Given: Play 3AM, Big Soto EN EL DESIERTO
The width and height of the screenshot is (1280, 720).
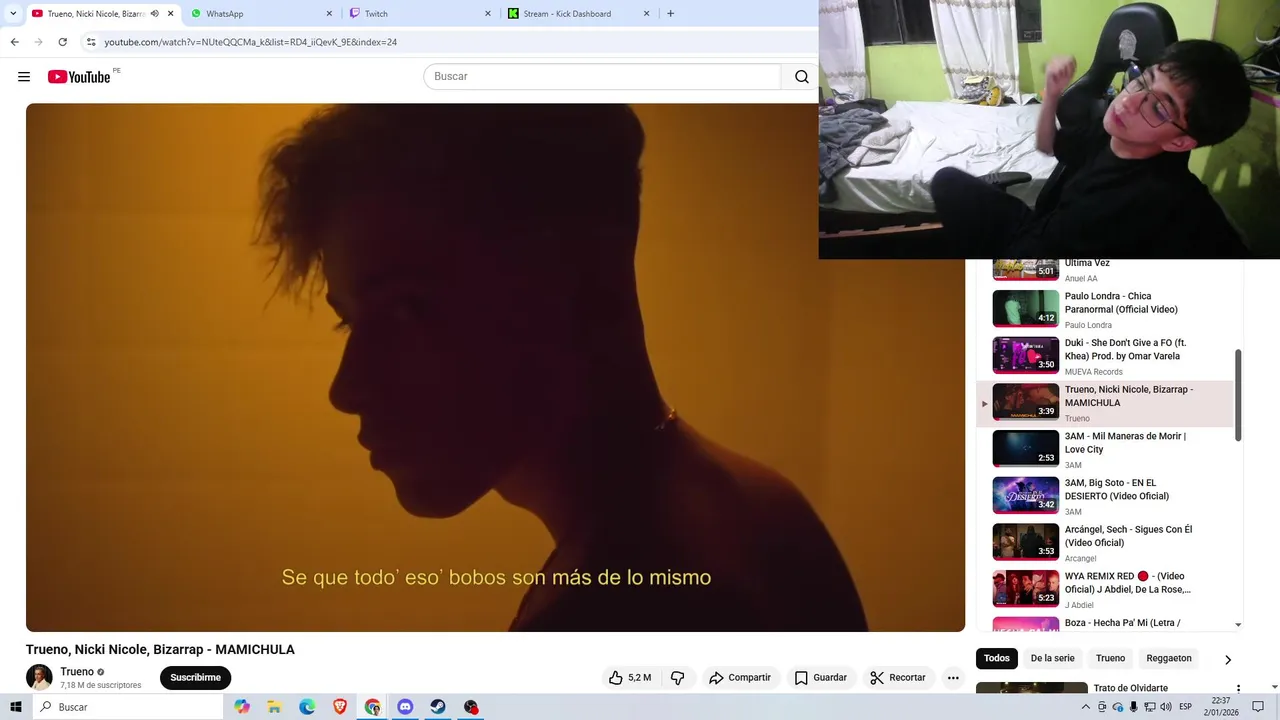Looking at the screenshot, I should (x=1106, y=496).
